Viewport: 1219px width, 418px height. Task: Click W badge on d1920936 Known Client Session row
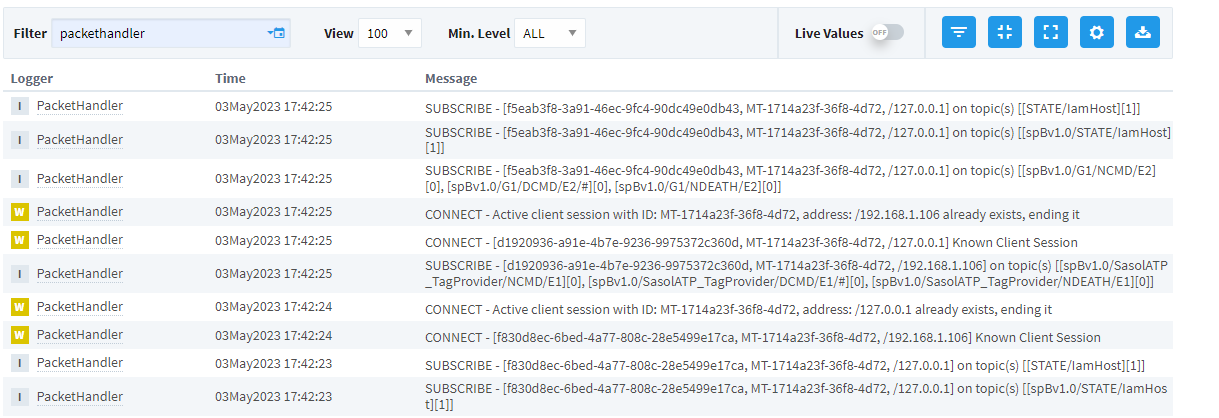20,240
